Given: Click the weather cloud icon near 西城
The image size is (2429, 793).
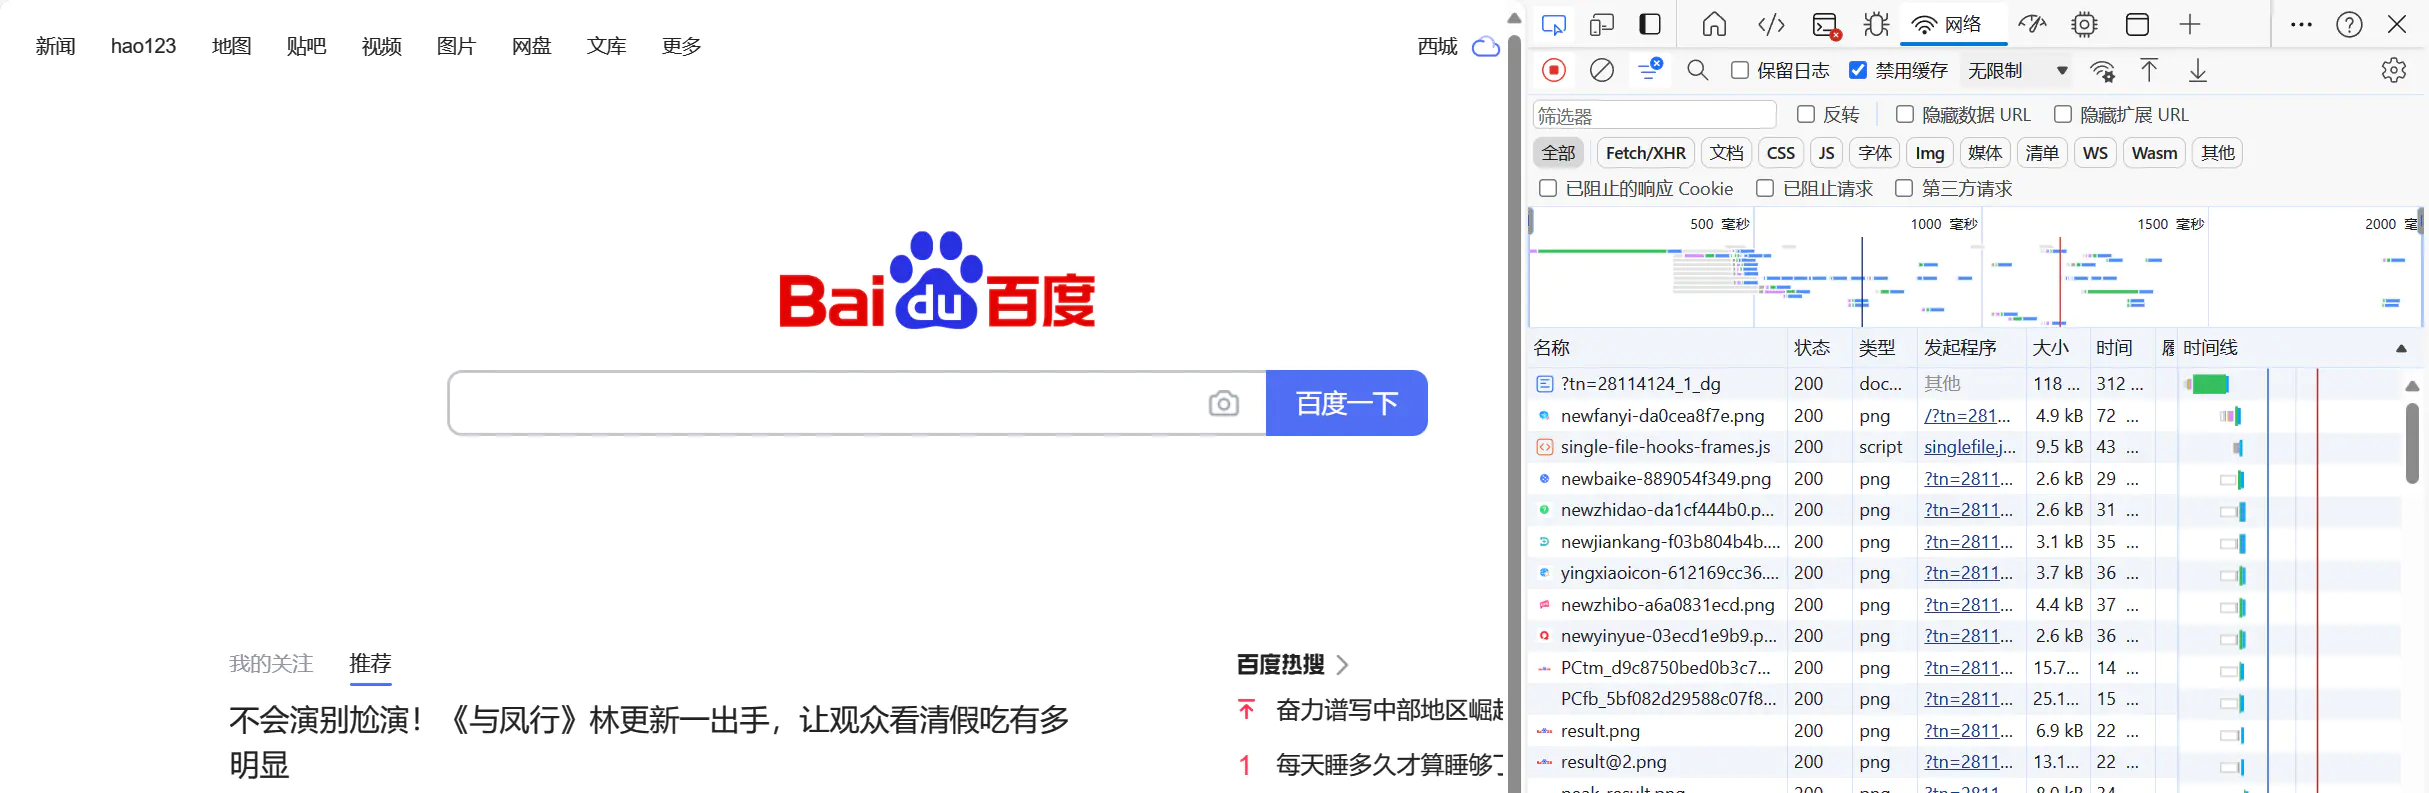Looking at the screenshot, I should click(x=1486, y=47).
